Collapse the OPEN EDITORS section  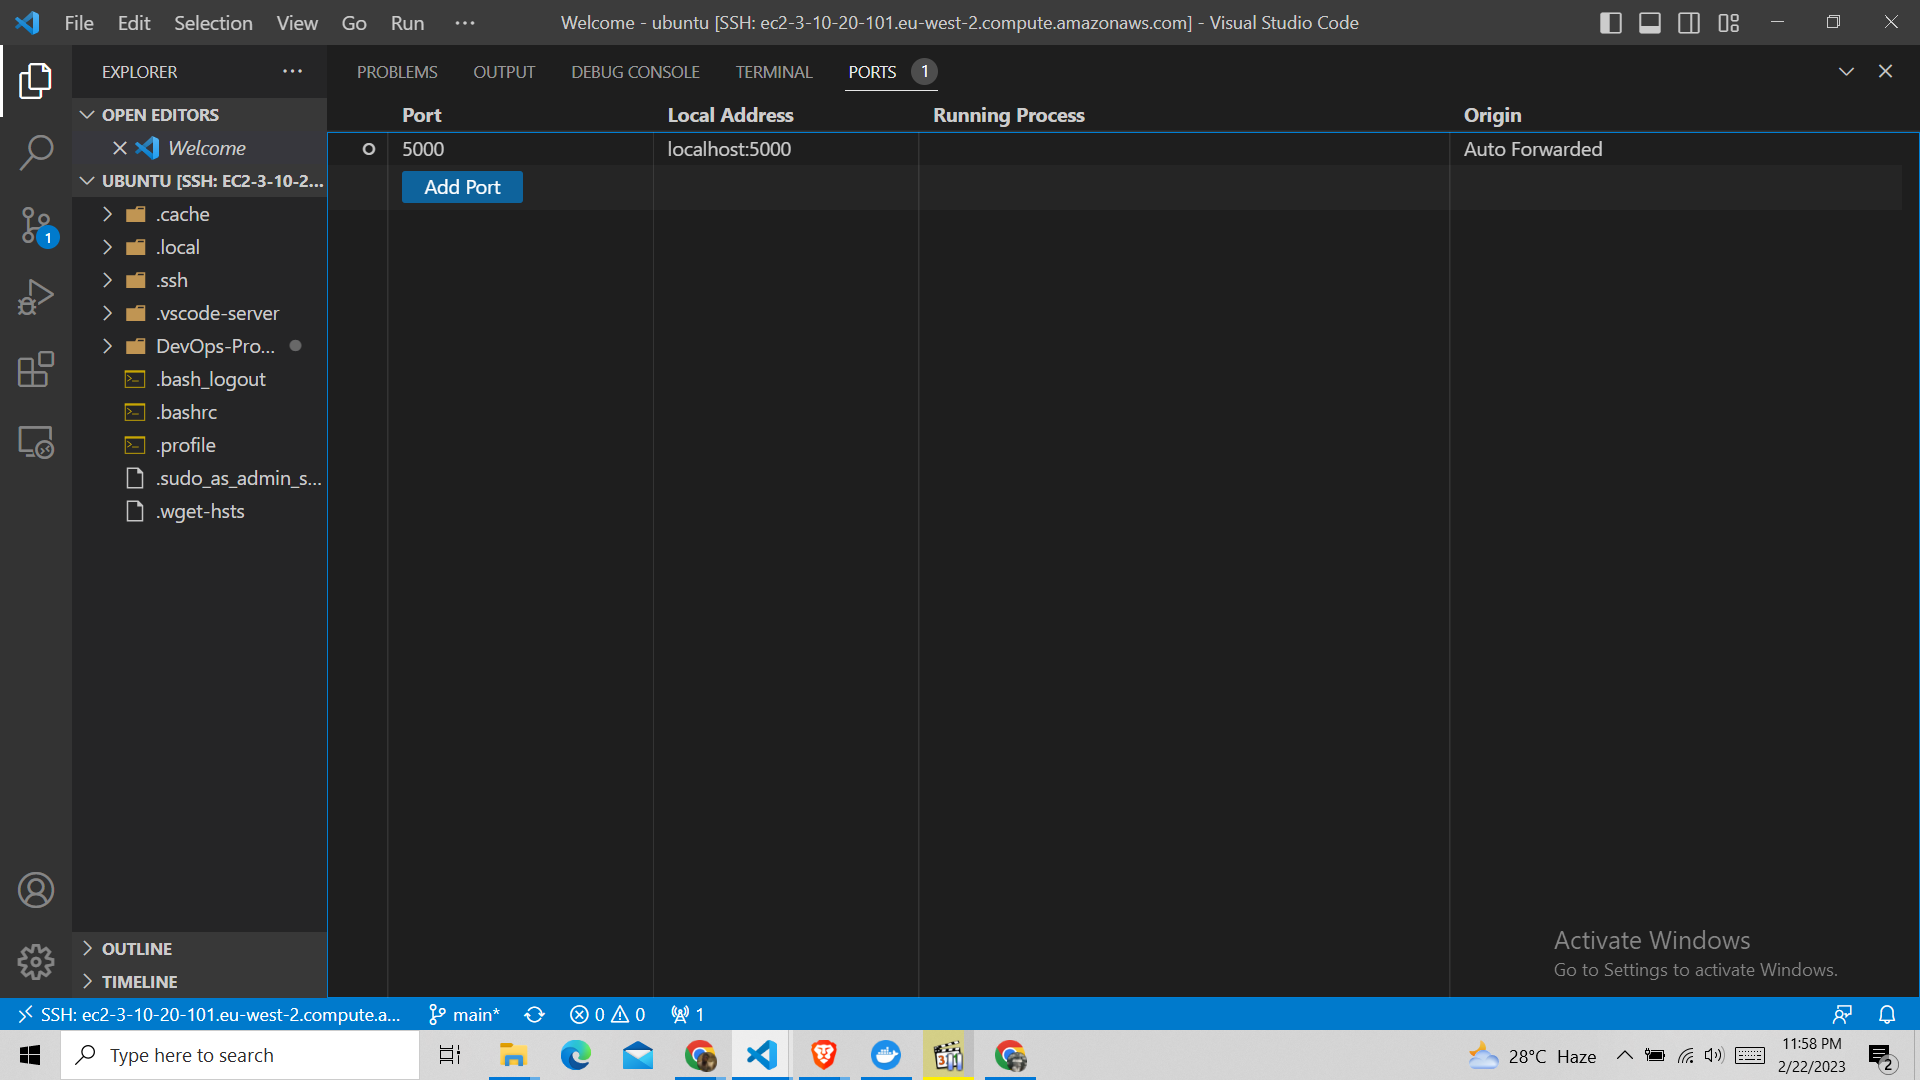tap(87, 114)
